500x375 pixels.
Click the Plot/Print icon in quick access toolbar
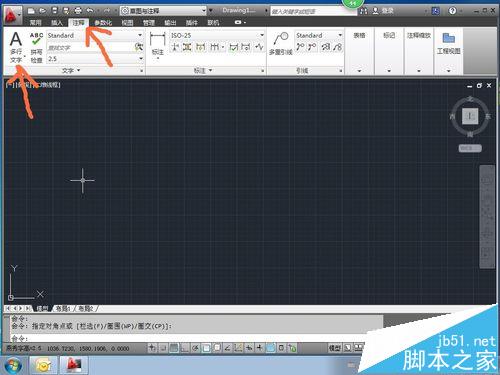[x=78, y=11]
